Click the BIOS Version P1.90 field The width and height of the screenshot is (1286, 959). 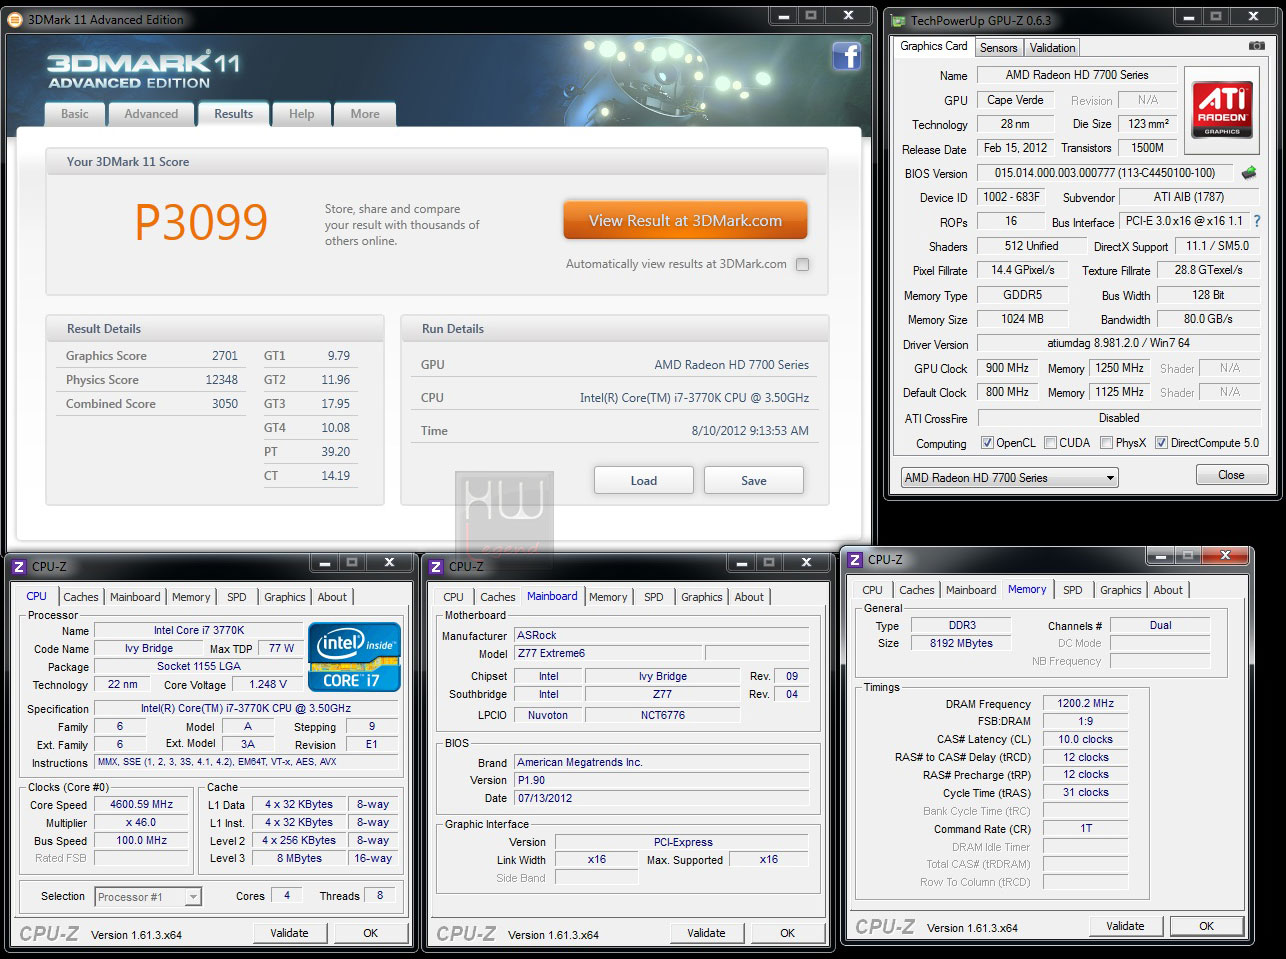coord(661,780)
